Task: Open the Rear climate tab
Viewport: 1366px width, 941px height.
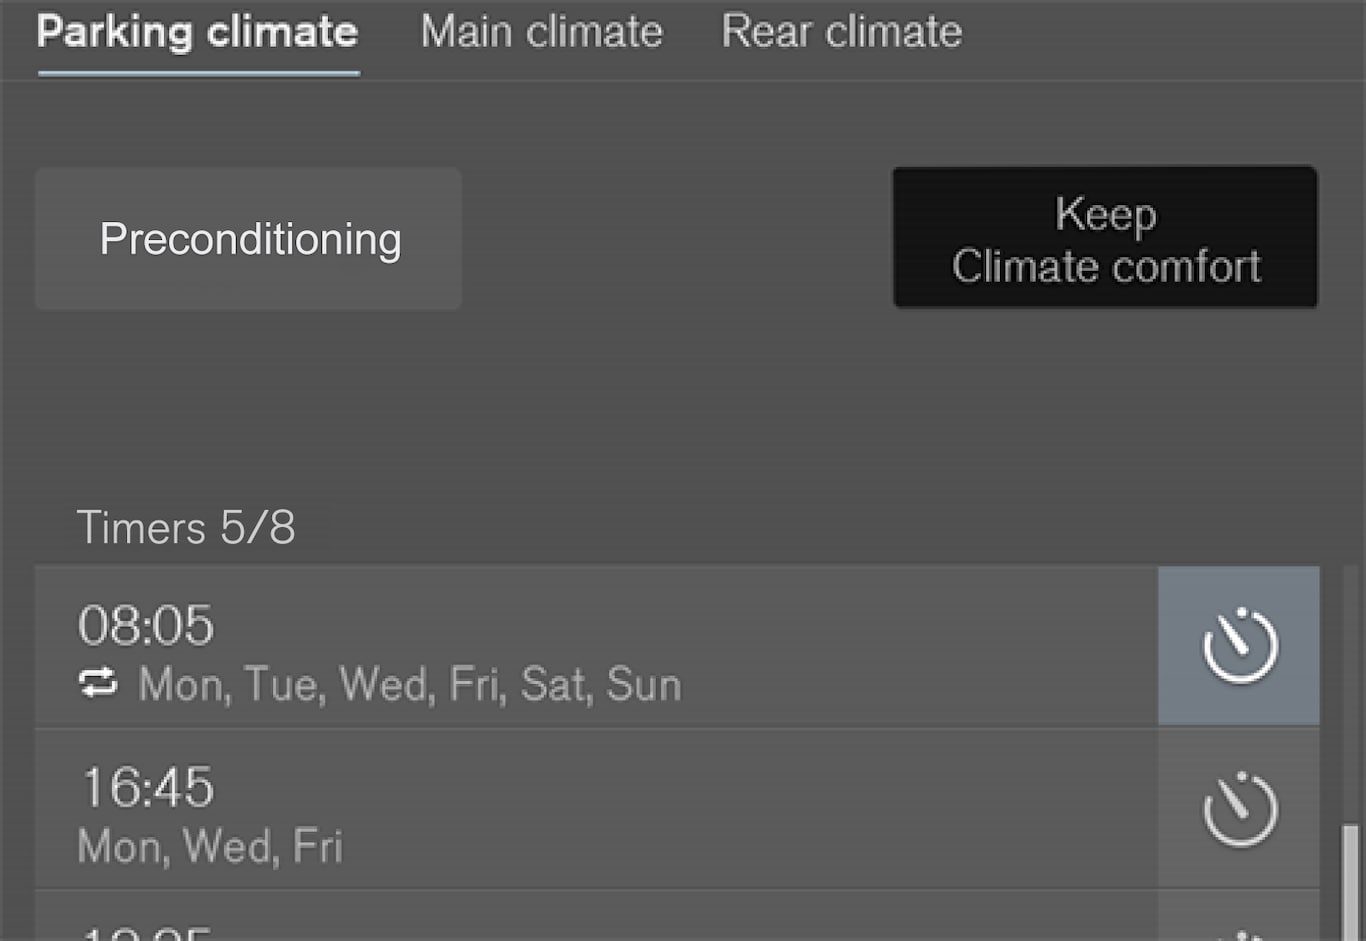Action: click(841, 32)
